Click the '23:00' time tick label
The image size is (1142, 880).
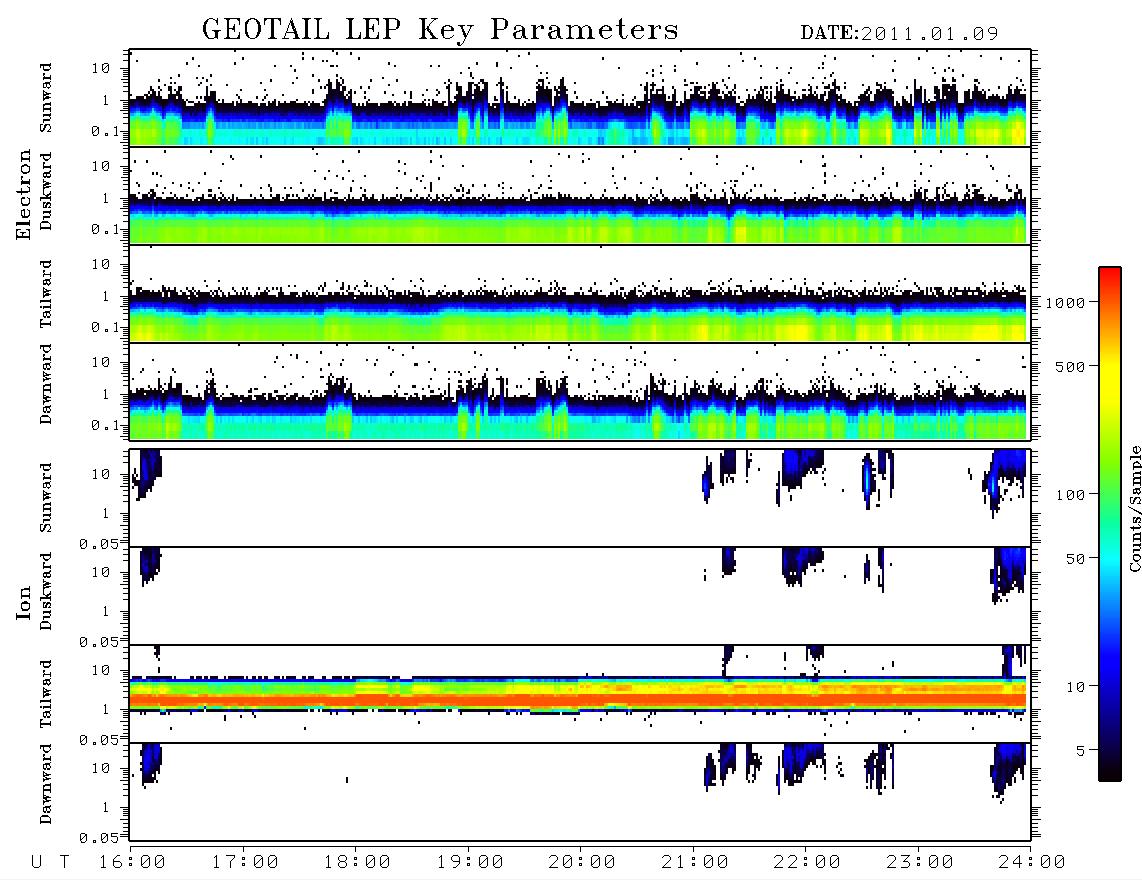(x=920, y=862)
